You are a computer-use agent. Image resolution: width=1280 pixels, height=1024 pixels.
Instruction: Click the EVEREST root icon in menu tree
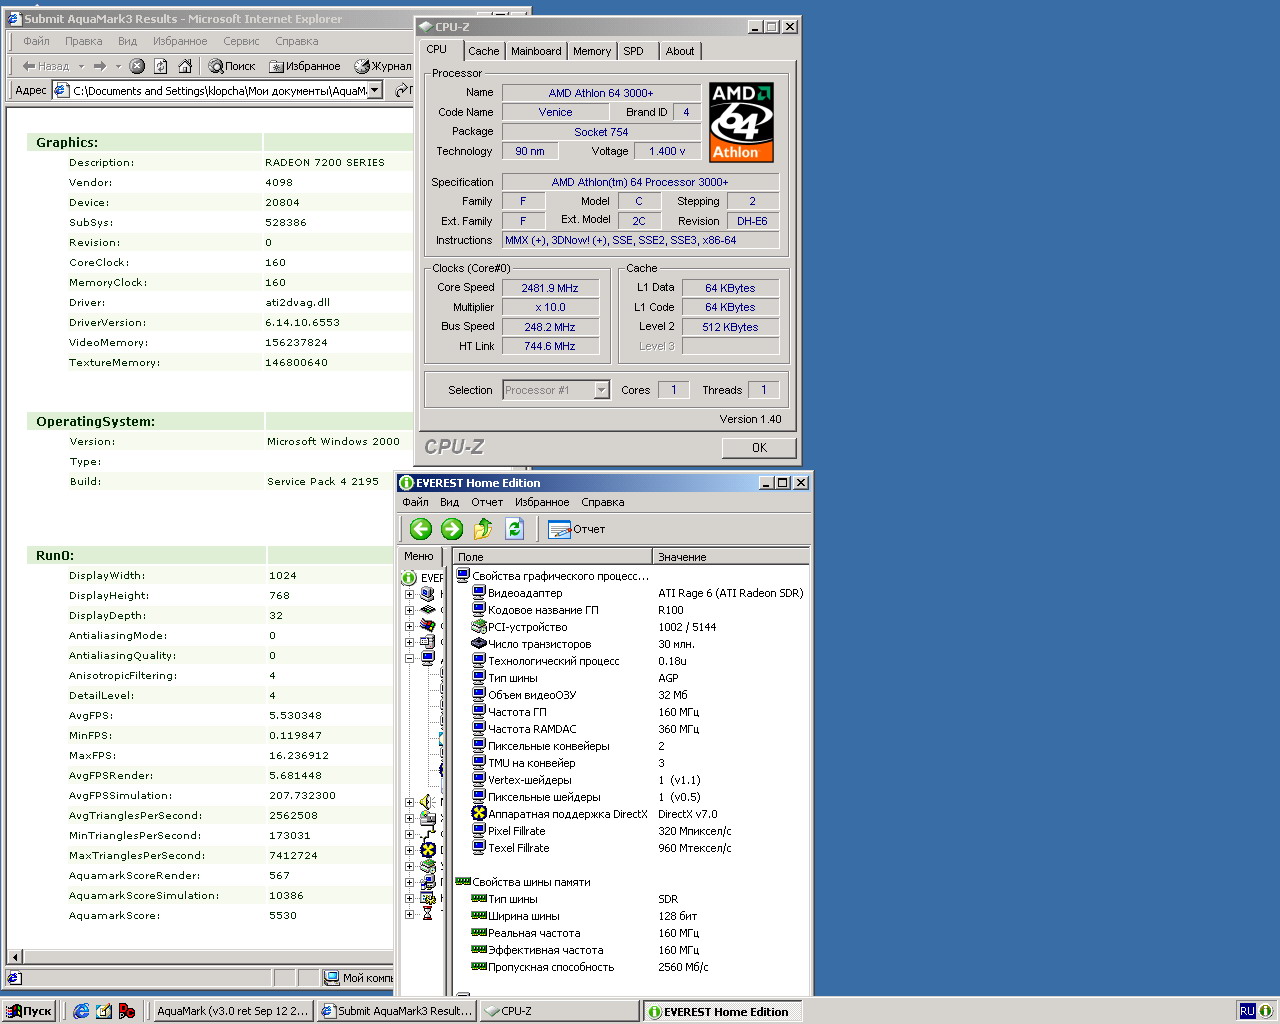(409, 578)
